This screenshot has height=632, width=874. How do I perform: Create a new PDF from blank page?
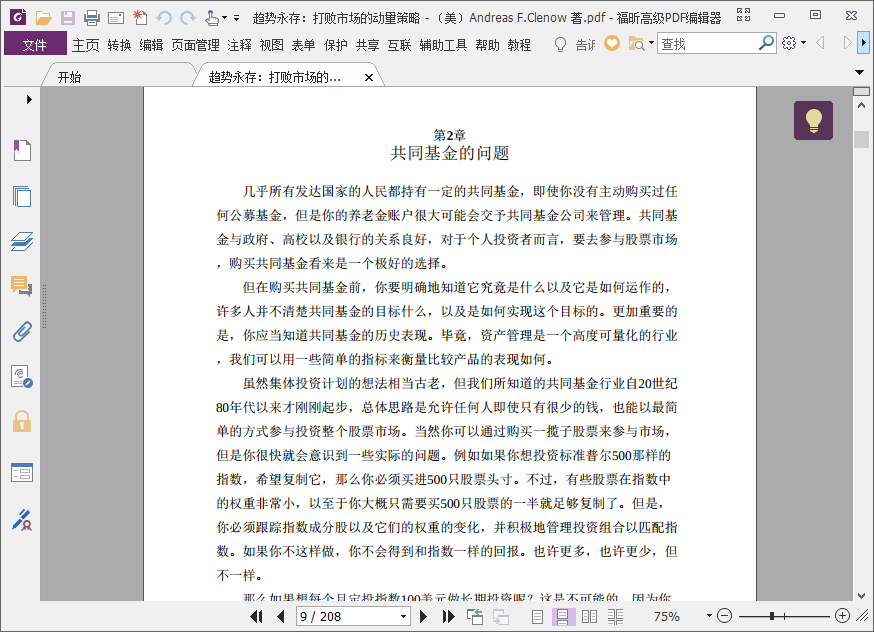(x=140, y=18)
